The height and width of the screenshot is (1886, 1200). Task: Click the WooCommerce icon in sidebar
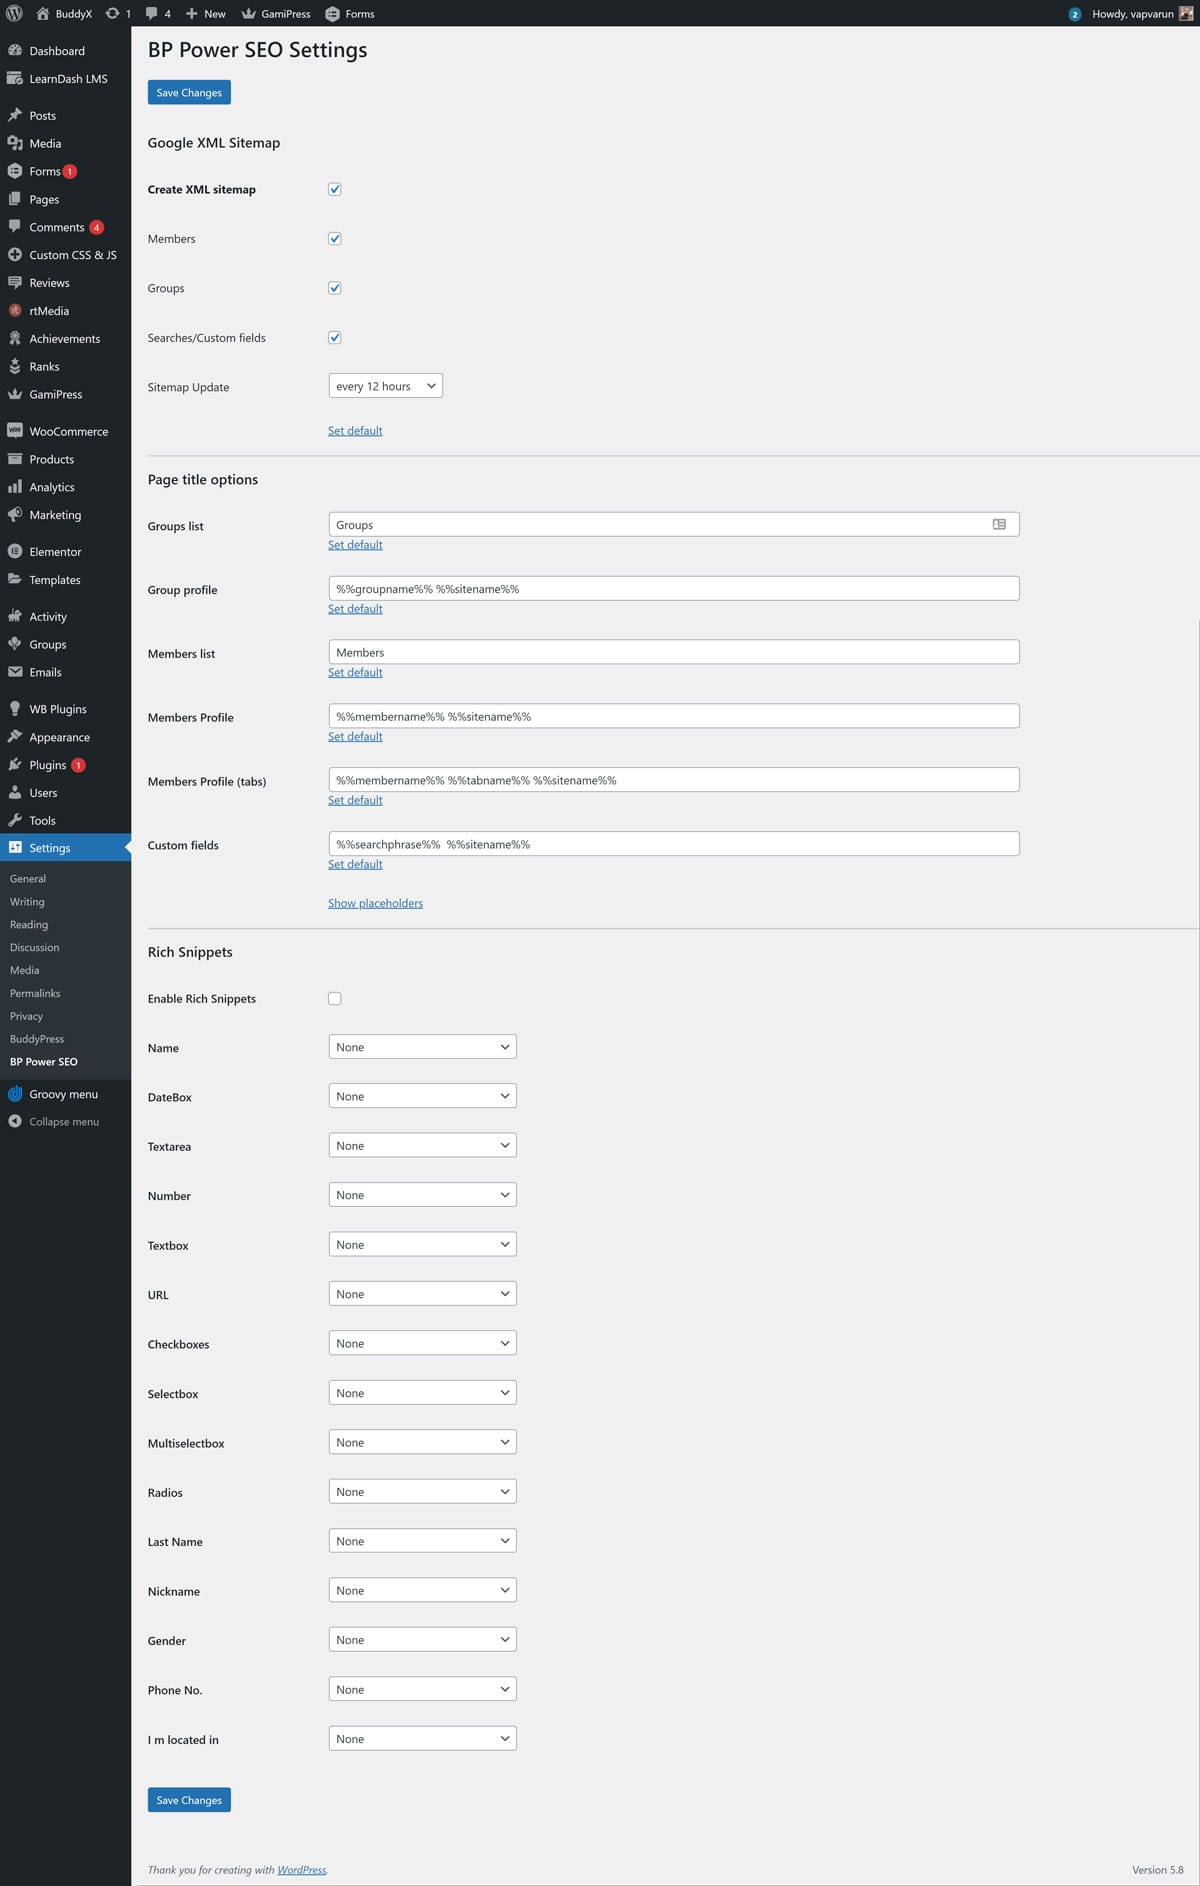tap(15, 431)
